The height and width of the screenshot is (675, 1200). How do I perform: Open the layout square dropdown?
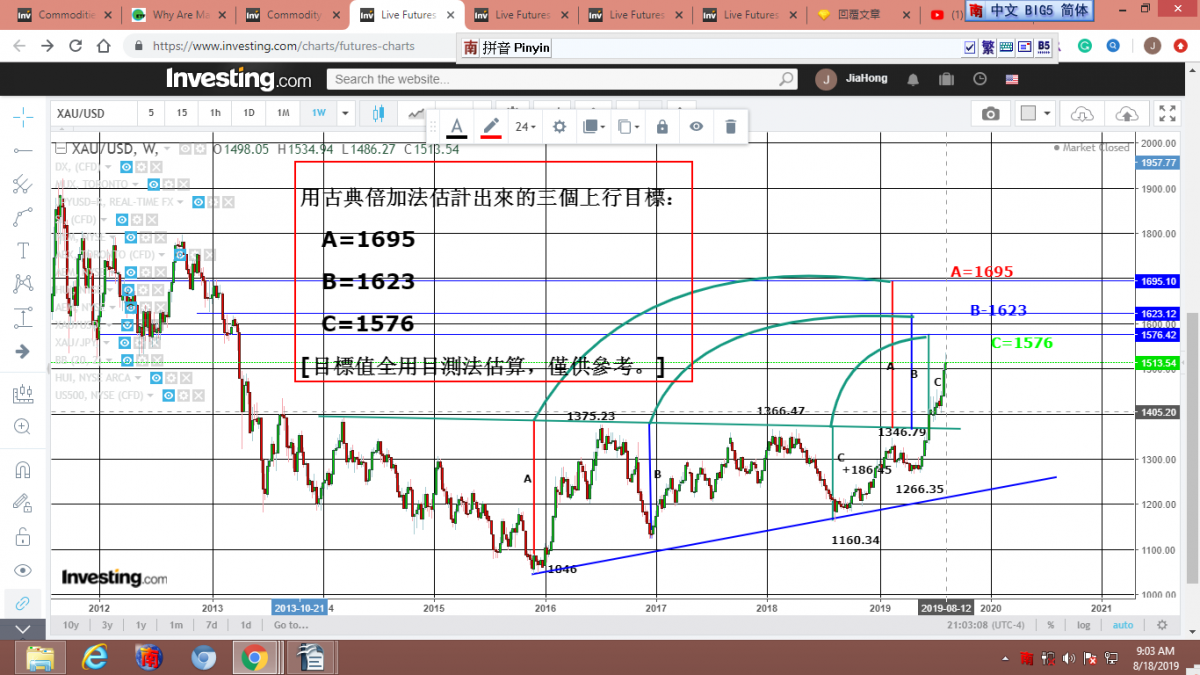coord(1035,114)
